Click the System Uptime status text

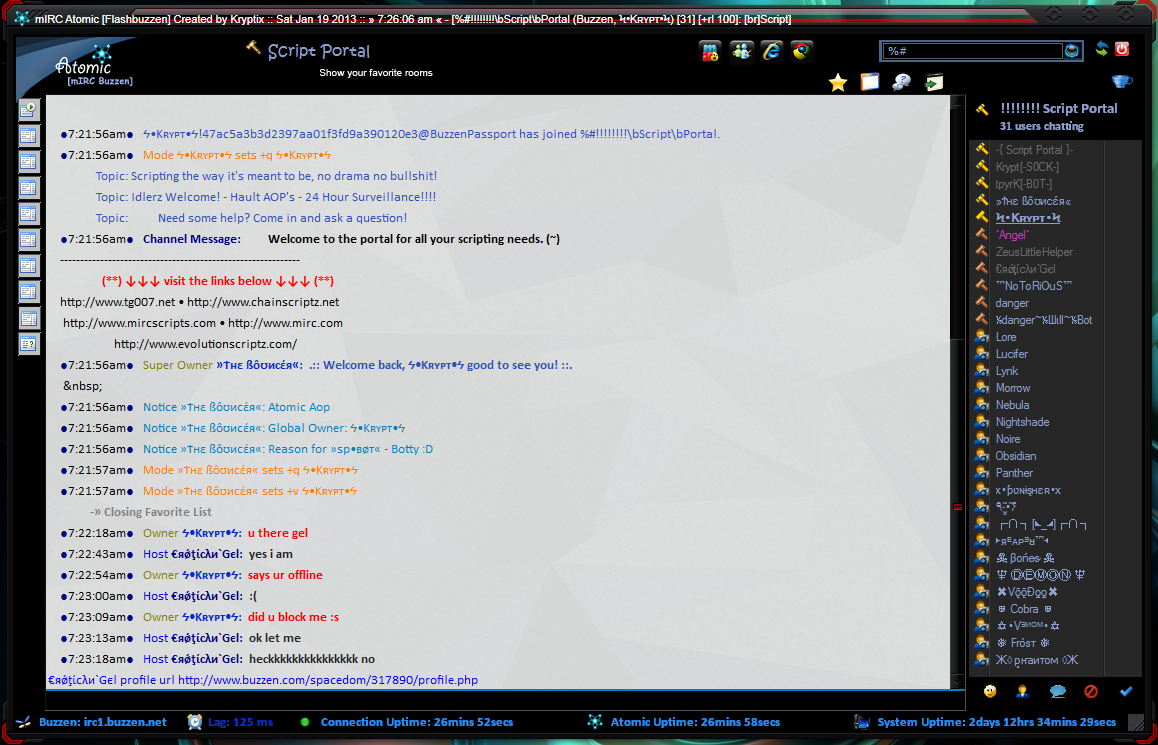pos(996,722)
